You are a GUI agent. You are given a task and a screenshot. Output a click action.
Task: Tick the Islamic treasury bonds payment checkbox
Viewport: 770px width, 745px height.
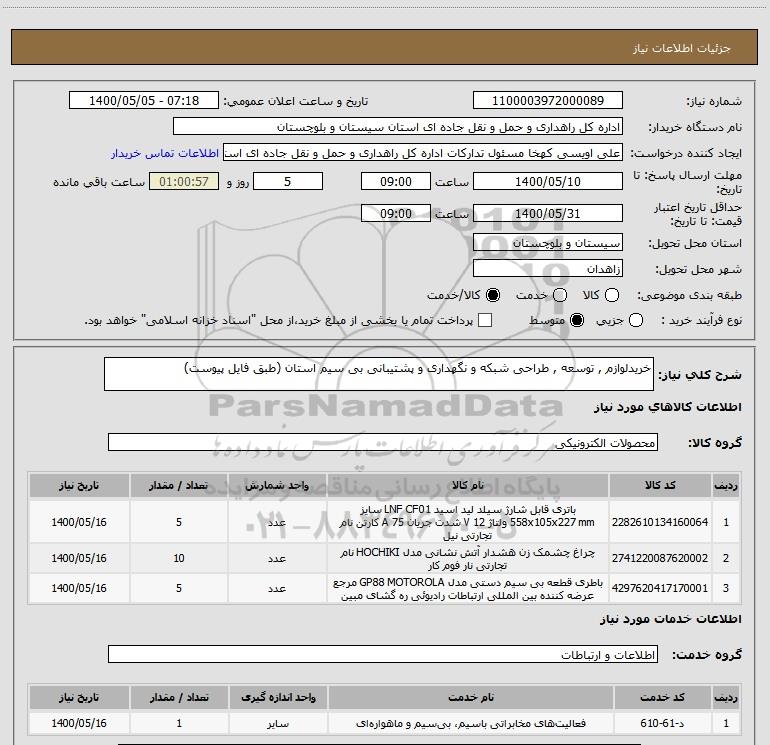pyautogui.click(x=485, y=320)
